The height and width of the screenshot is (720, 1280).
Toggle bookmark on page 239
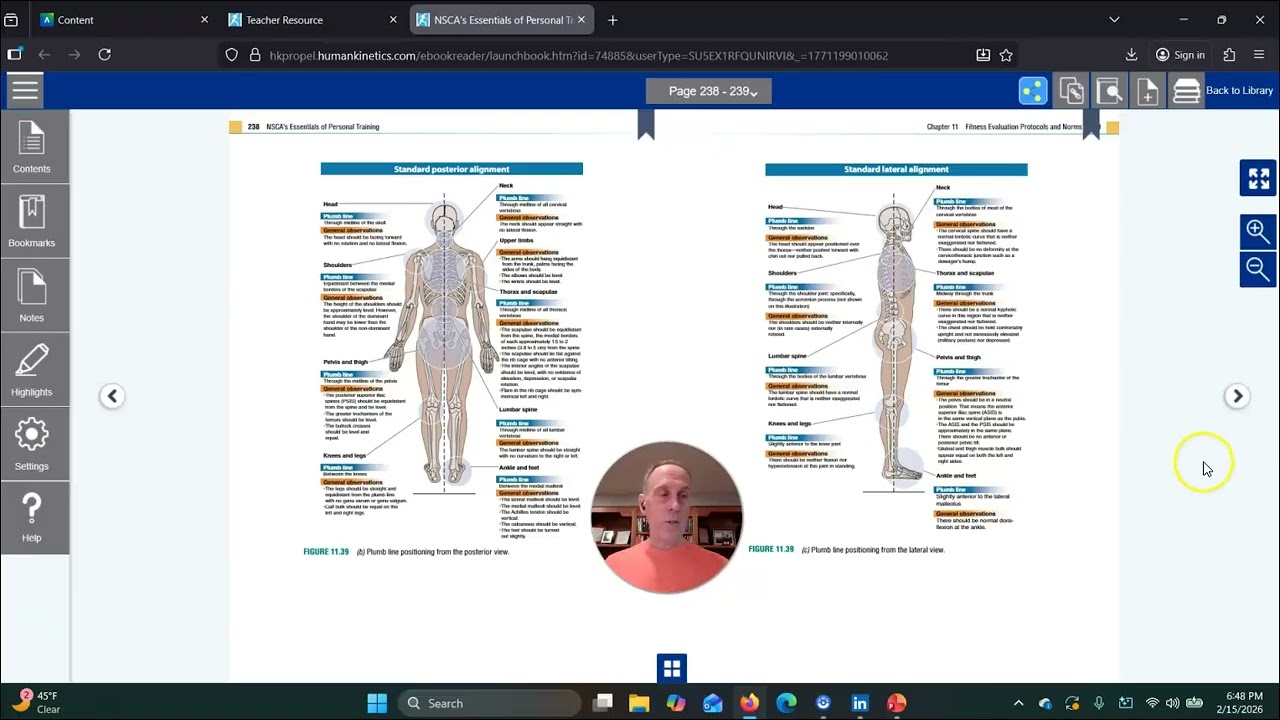click(x=1091, y=124)
